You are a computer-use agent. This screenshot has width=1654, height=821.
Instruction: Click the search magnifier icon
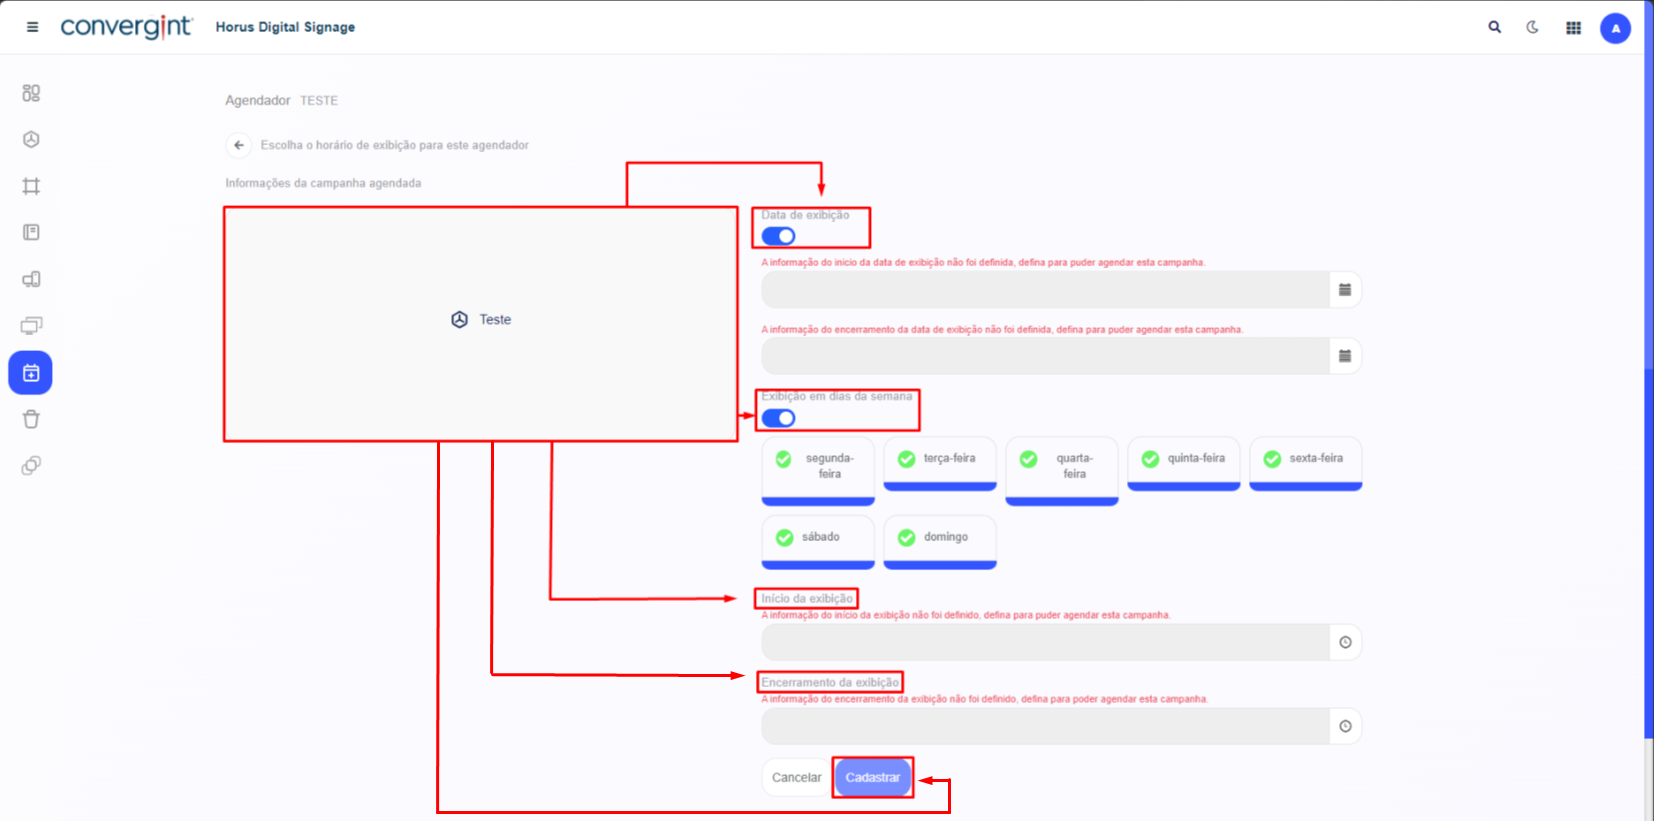pyautogui.click(x=1494, y=27)
